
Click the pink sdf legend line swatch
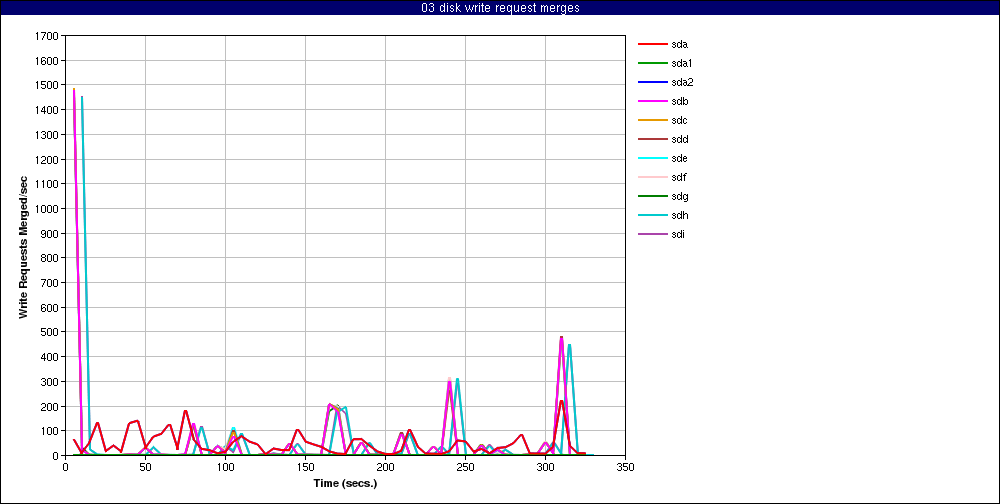point(652,177)
